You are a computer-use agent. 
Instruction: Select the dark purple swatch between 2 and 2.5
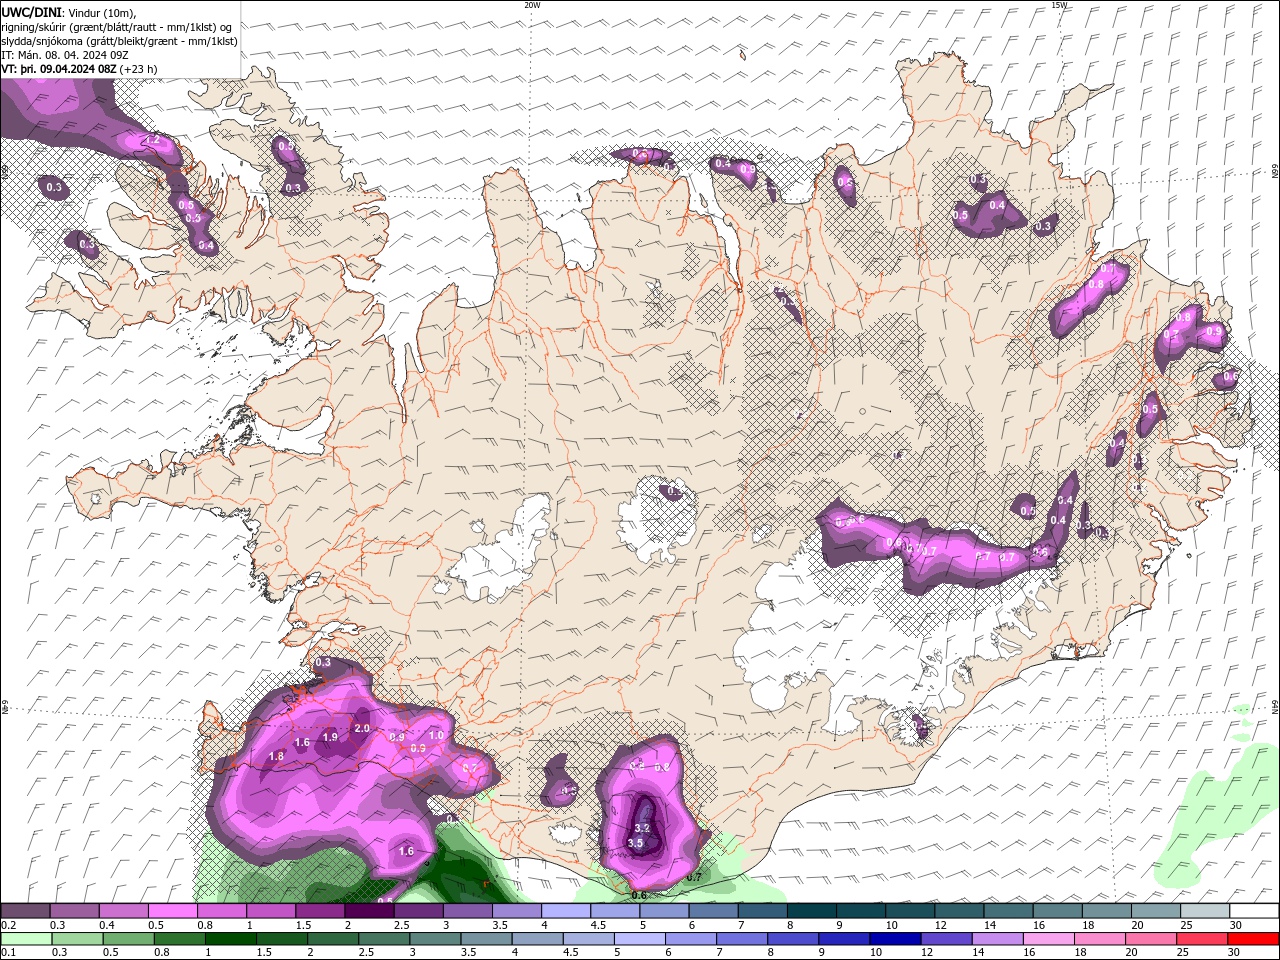click(369, 911)
